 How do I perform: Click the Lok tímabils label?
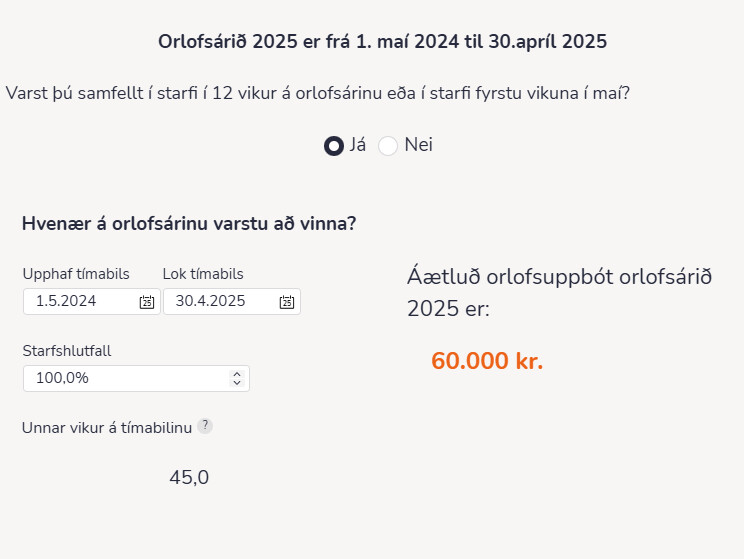203,274
